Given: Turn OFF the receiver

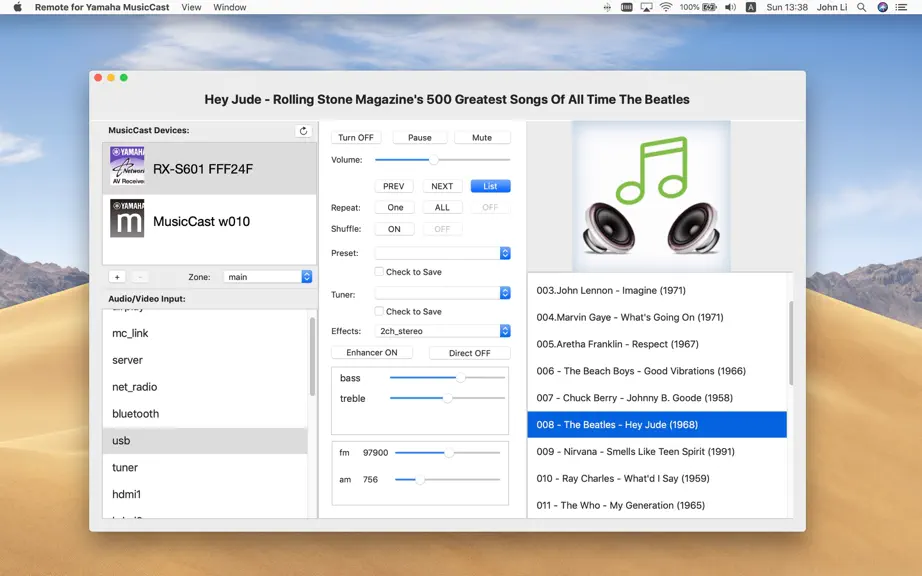Looking at the screenshot, I should pyautogui.click(x=356, y=138).
